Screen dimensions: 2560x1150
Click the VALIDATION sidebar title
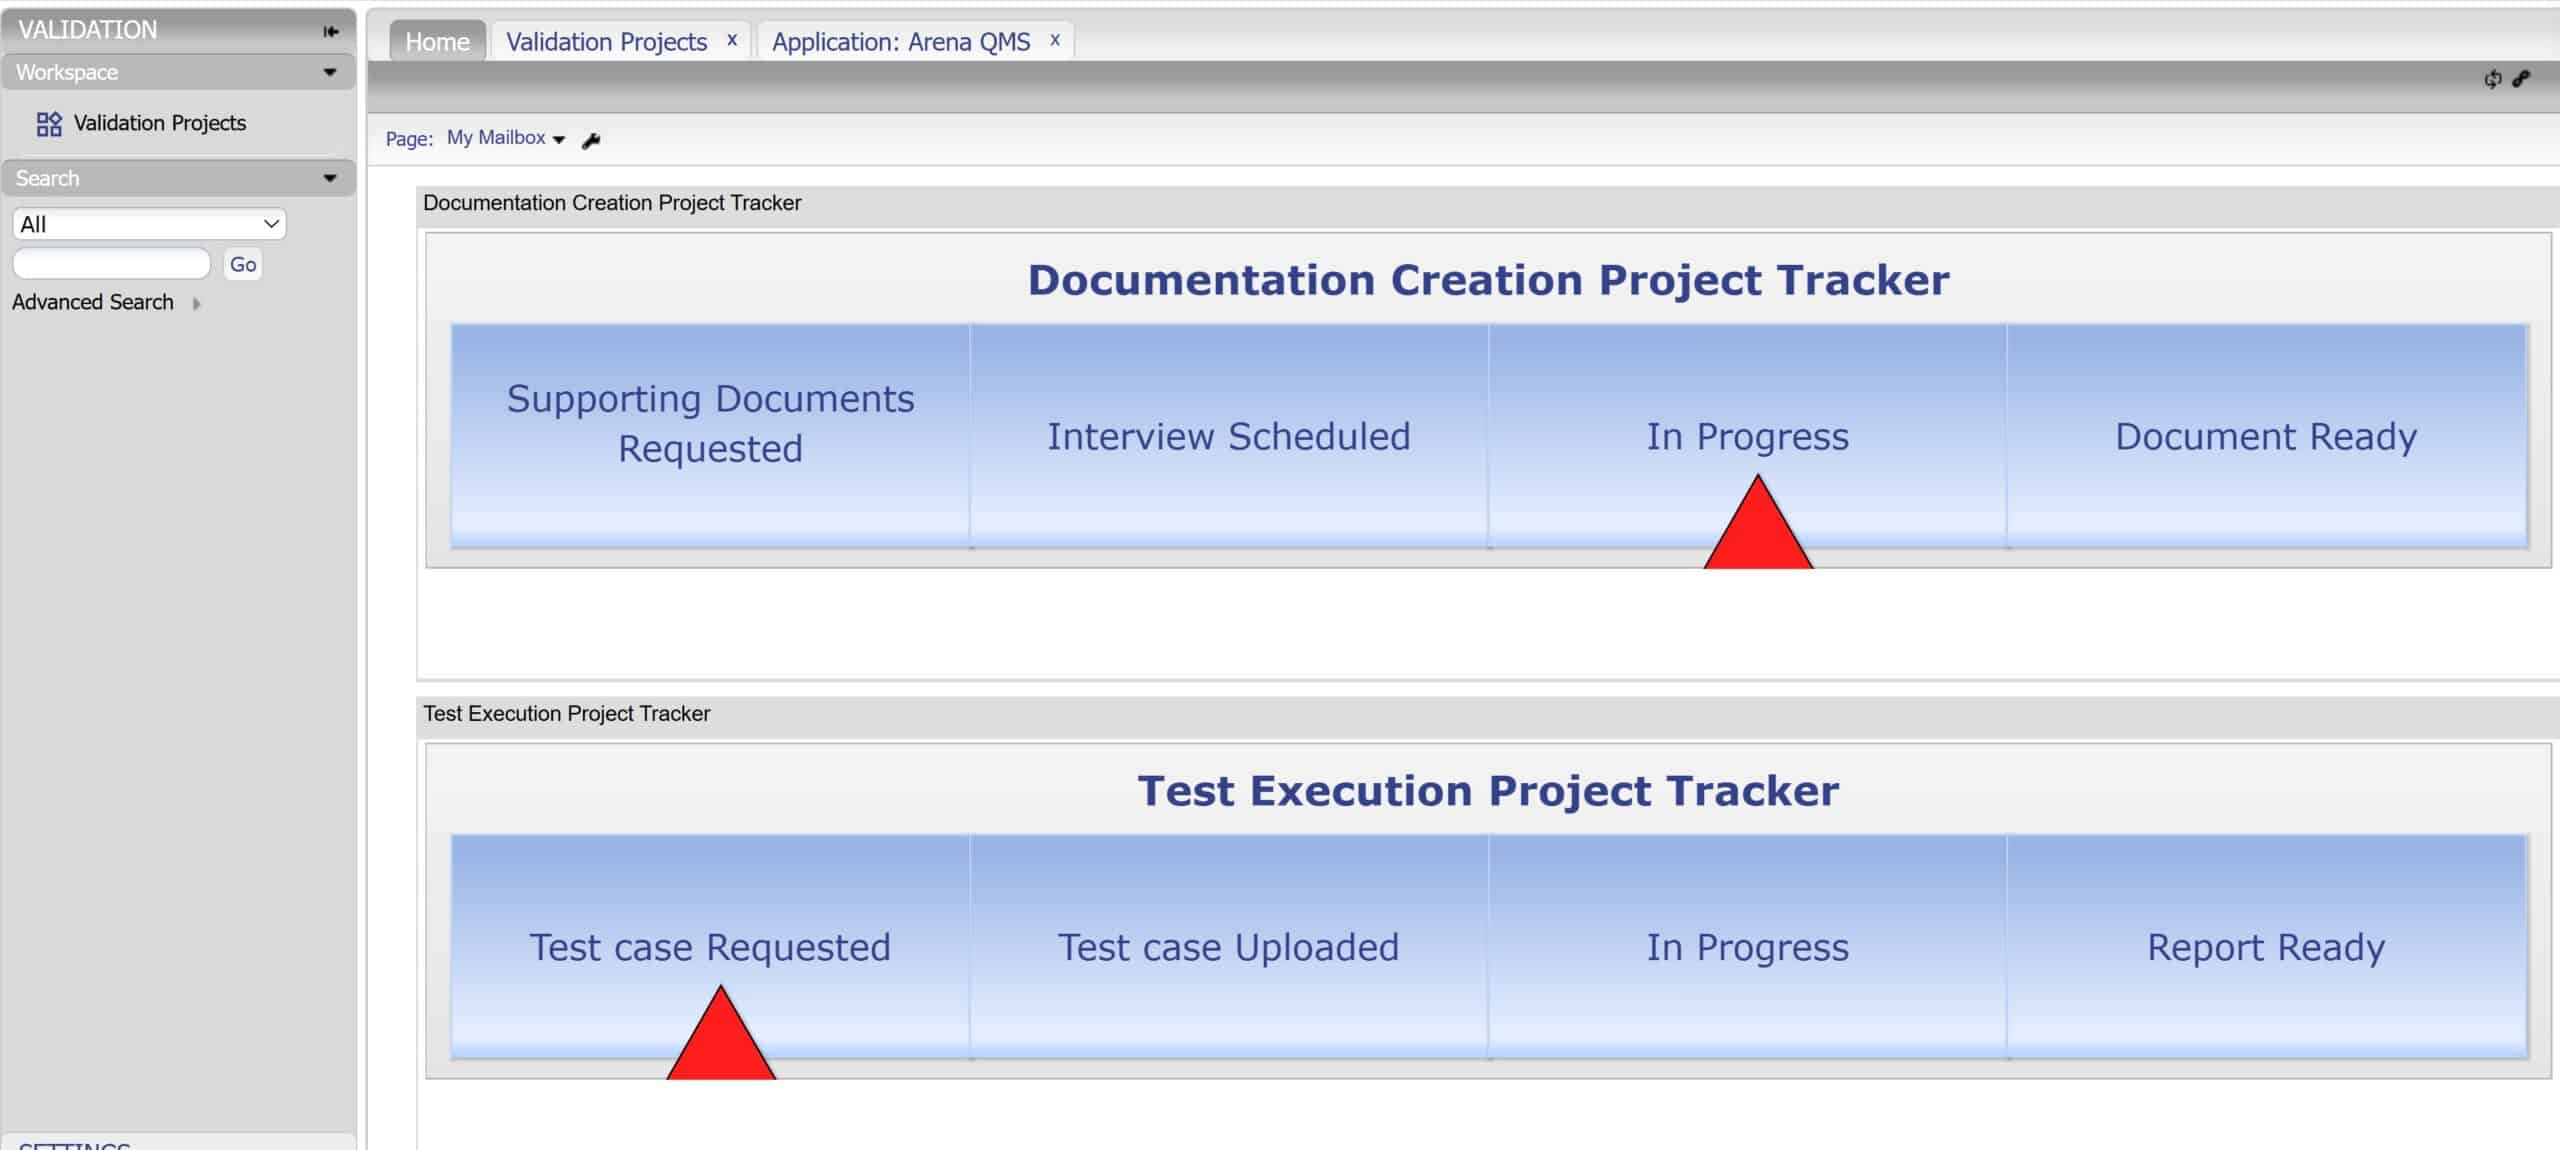tap(88, 30)
